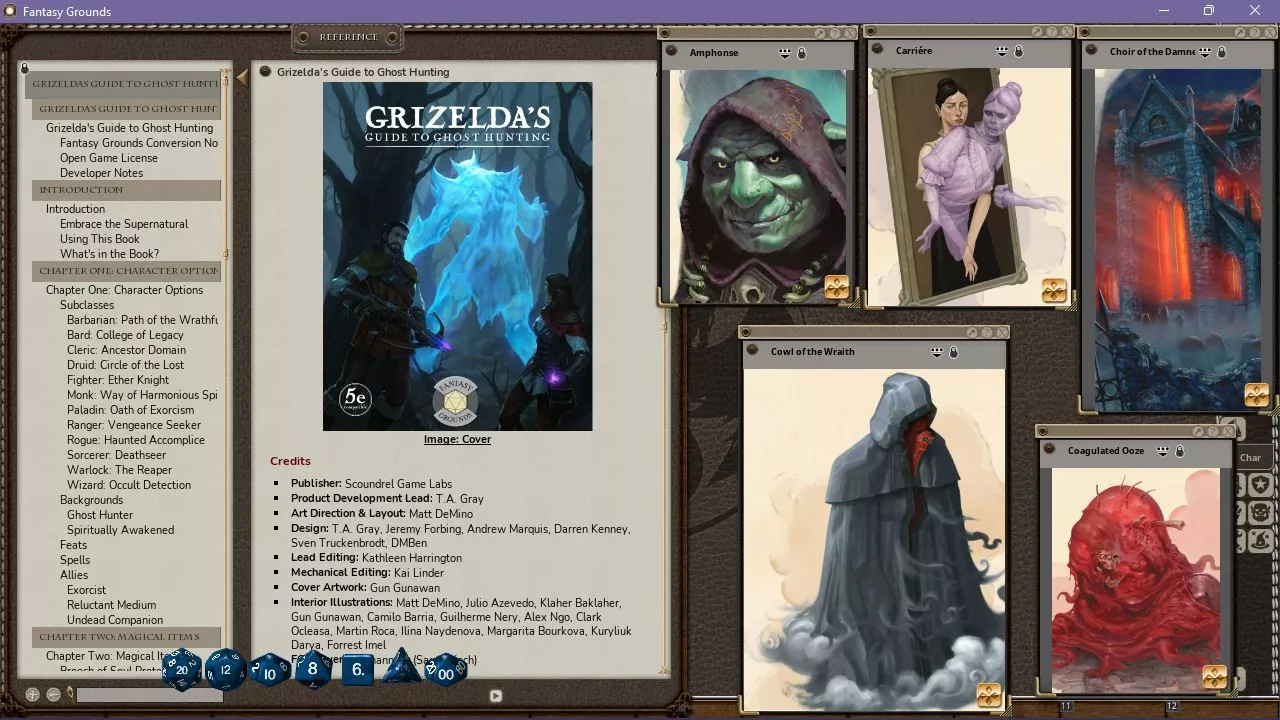
Task: Open share icon on Amphonse image
Action: (x=786, y=53)
